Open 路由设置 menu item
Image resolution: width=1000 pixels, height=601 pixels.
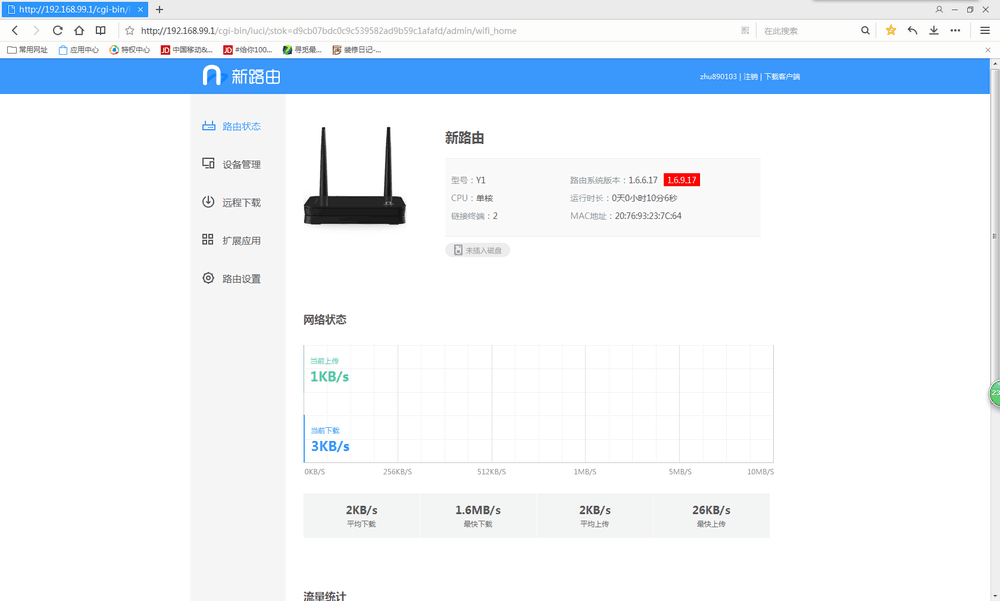point(241,279)
